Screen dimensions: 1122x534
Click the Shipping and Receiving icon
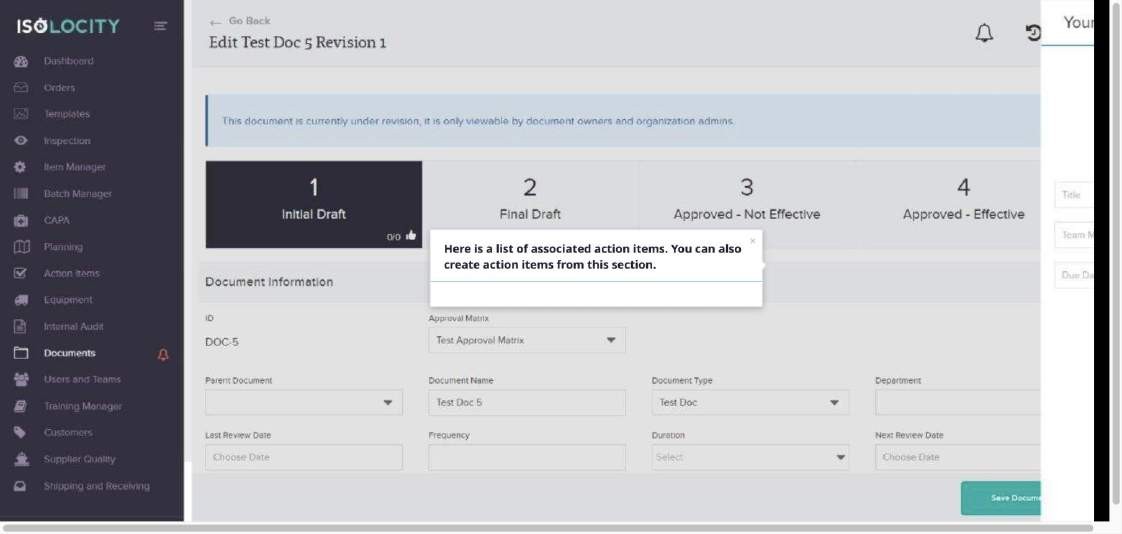point(21,486)
